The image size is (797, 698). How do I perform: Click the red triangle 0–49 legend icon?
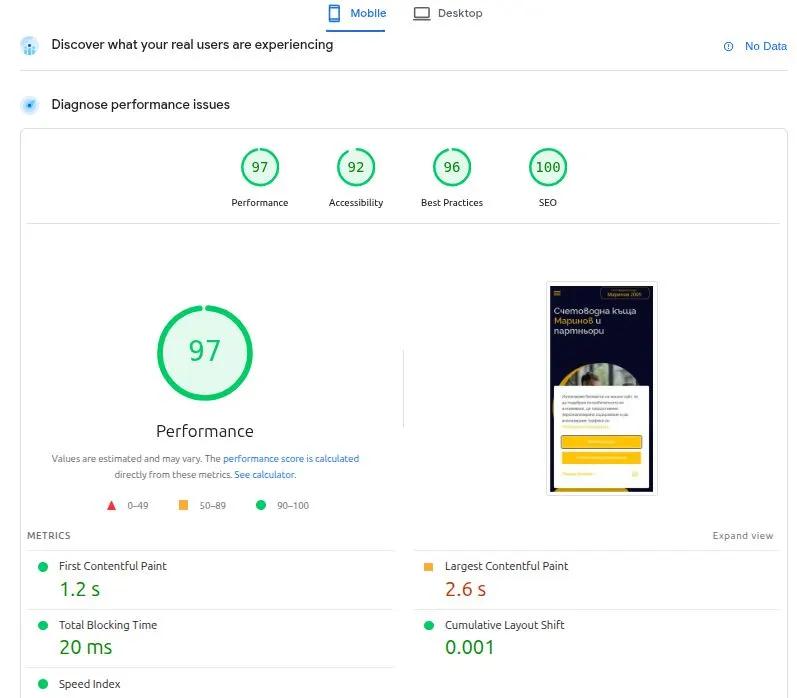point(111,505)
